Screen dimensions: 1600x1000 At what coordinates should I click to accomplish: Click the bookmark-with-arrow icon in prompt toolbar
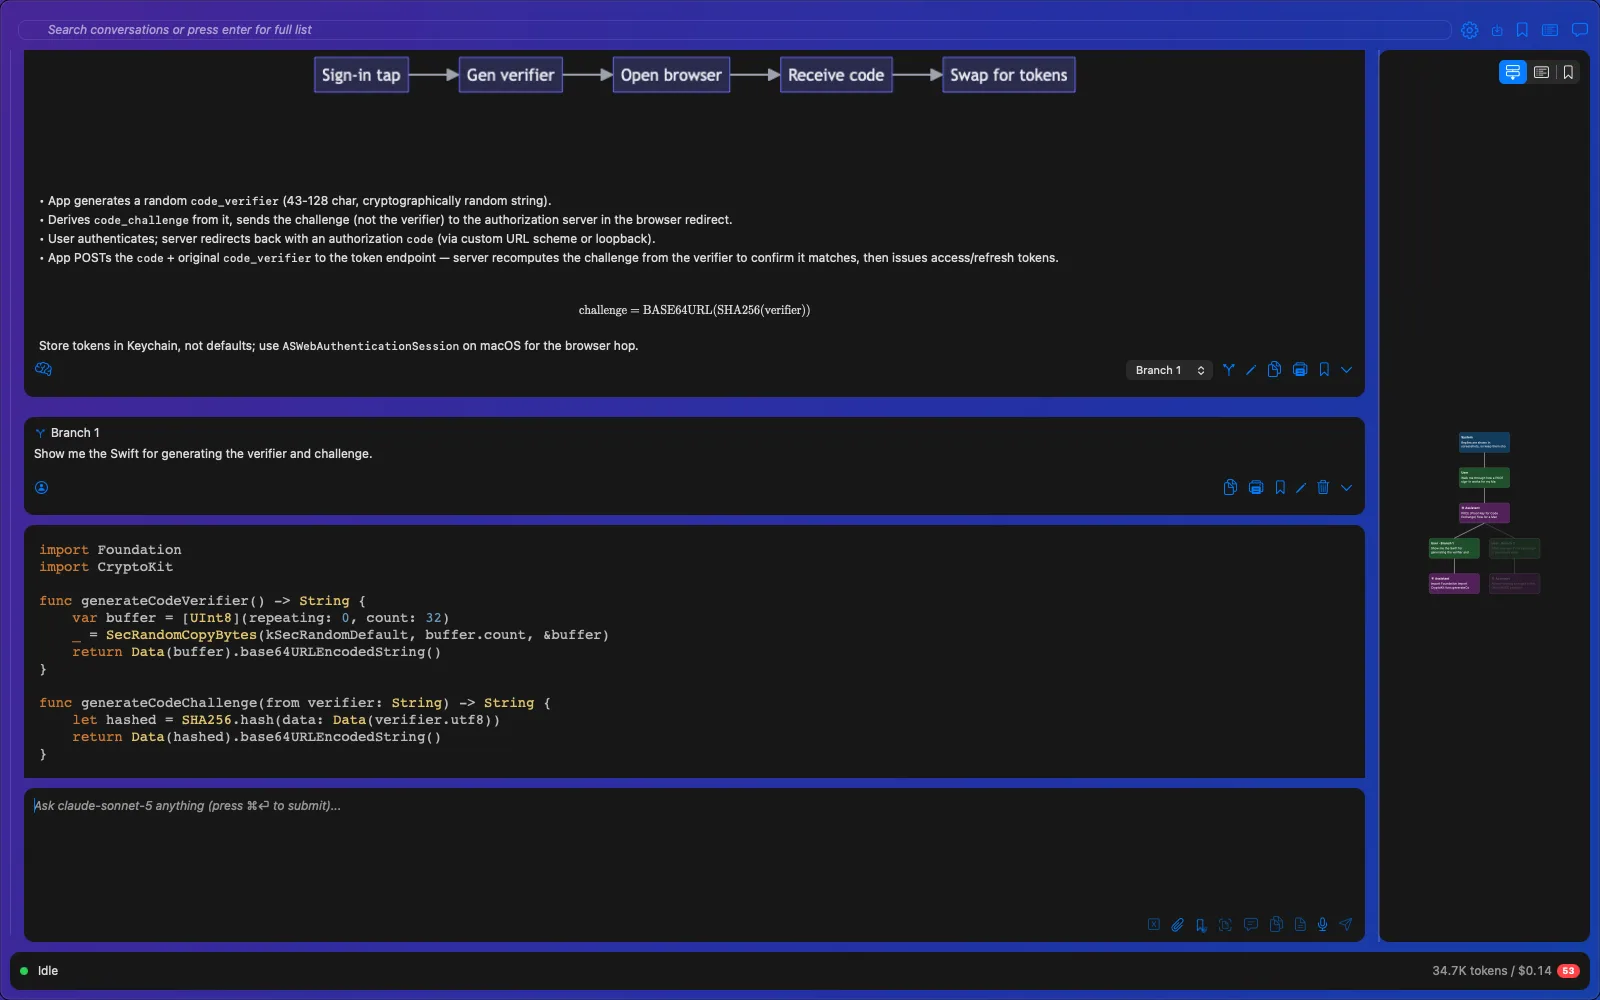click(1201, 925)
